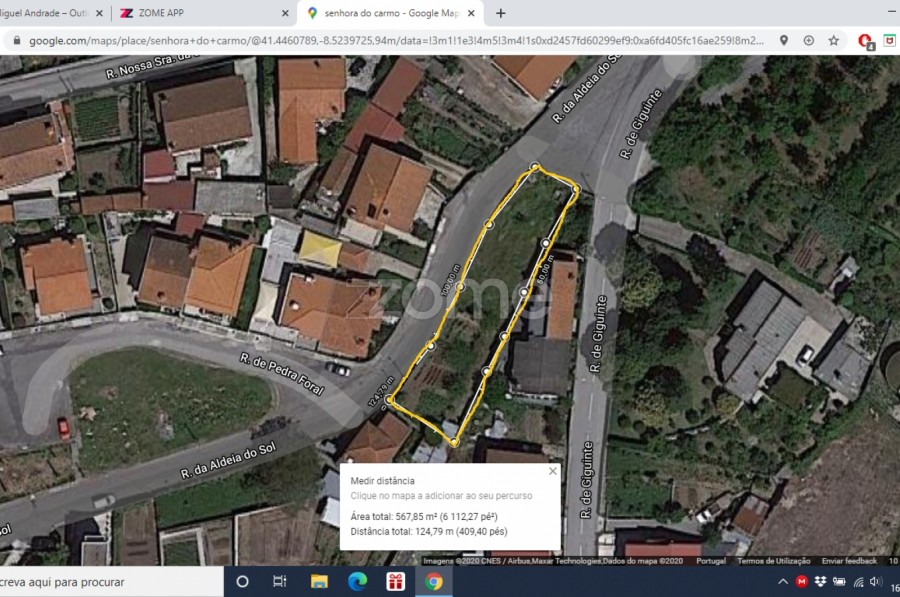Open the Cortana circle on taskbar
This screenshot has width=900, height=597.
pos(242,582)
